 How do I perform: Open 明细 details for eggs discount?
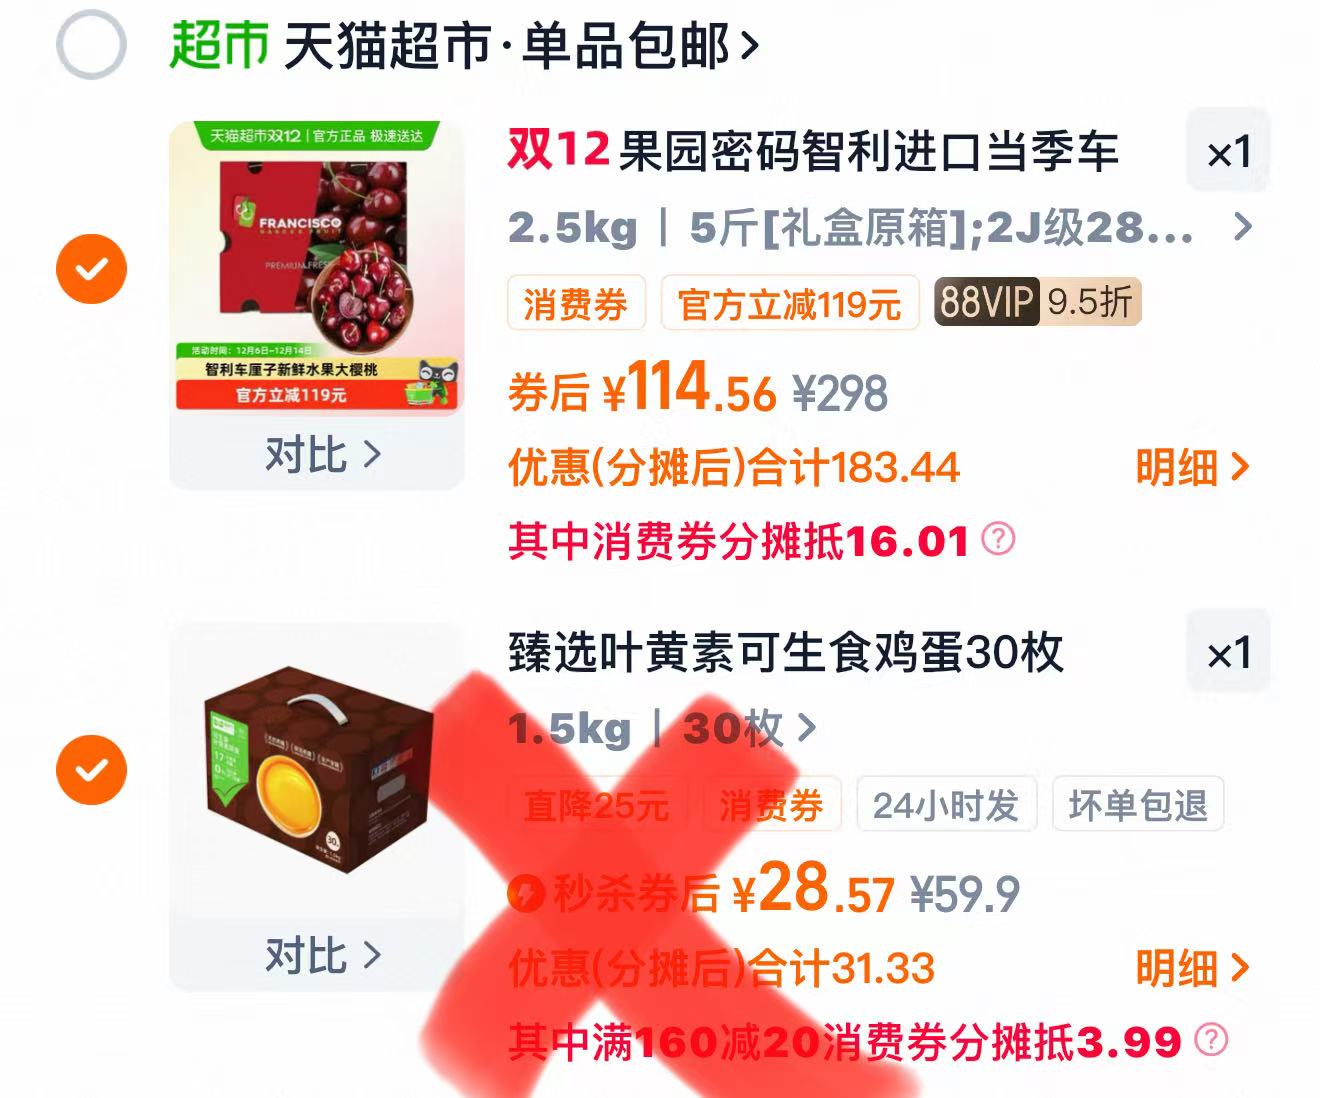tap(1192, 967)
